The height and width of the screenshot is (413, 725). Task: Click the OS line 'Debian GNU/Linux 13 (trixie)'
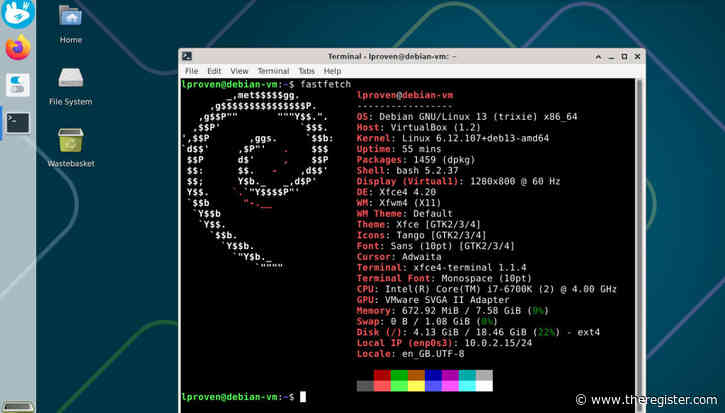point(467,117)
